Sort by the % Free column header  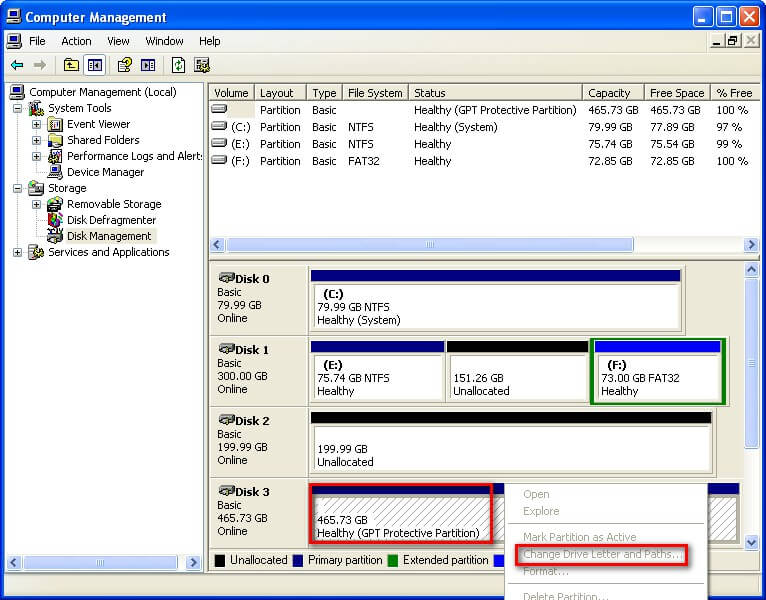[734, 93]
